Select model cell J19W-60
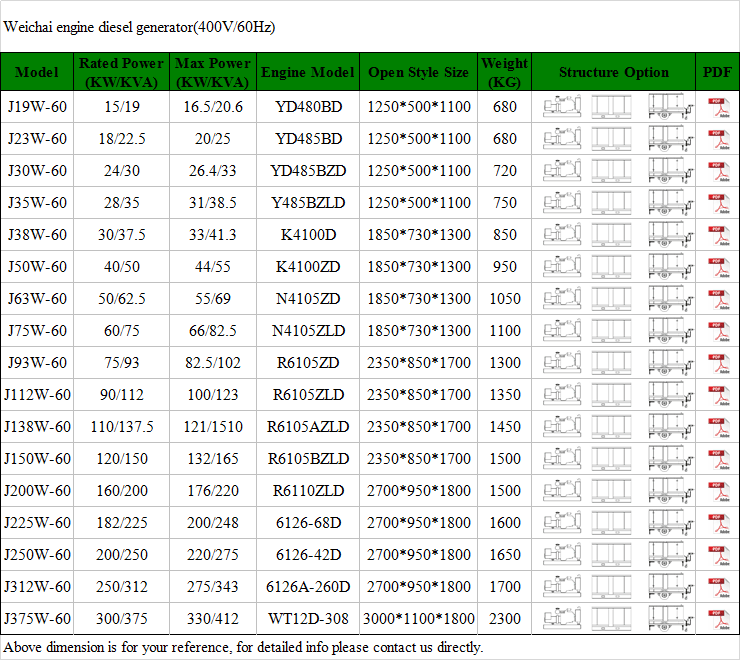The image size is (742, 661). click(37, 106)
